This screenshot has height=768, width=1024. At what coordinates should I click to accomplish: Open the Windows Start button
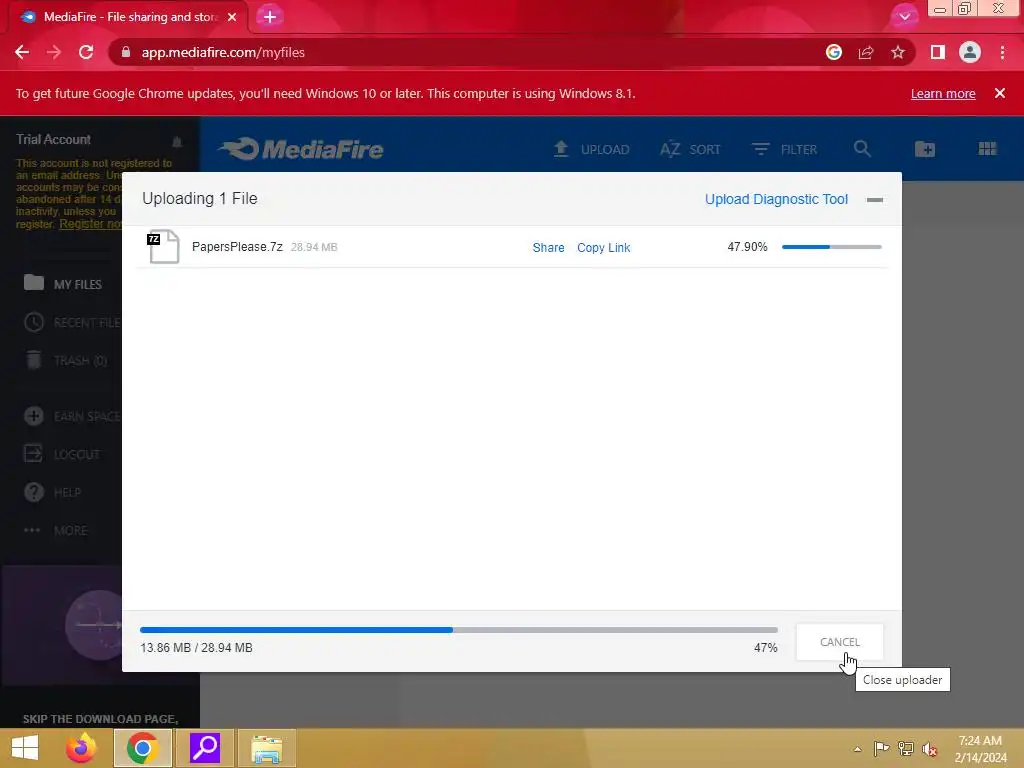coord(25,748)
